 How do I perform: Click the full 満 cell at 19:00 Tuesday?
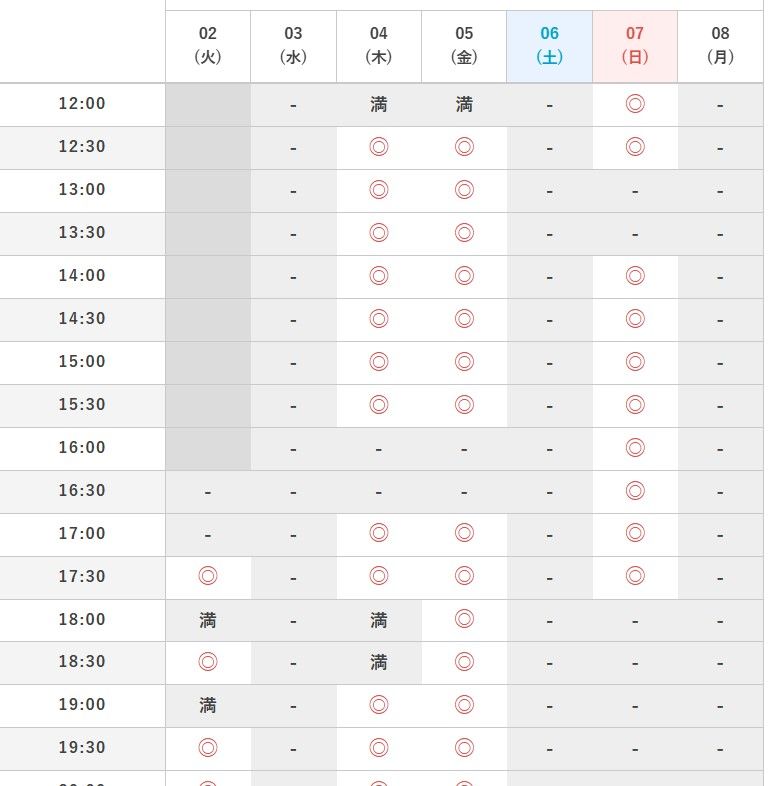[x=208, y=706]
